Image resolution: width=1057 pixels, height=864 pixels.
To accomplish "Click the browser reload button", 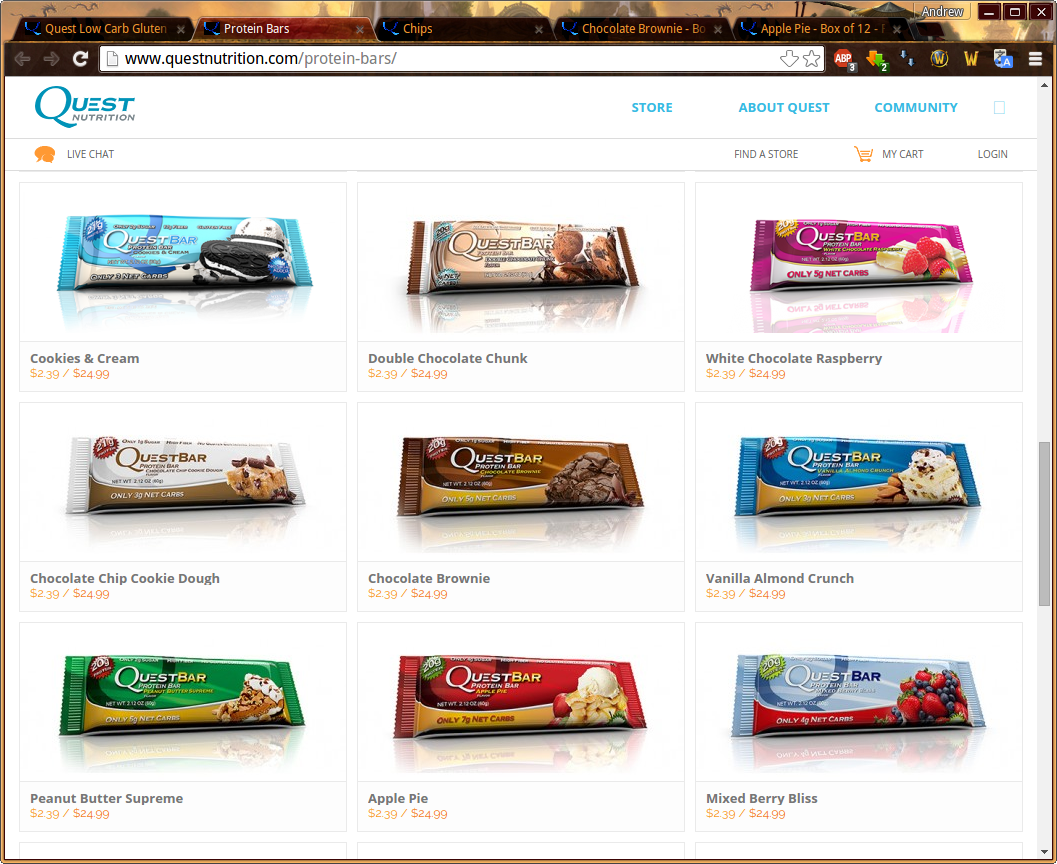I will [80, 59].
